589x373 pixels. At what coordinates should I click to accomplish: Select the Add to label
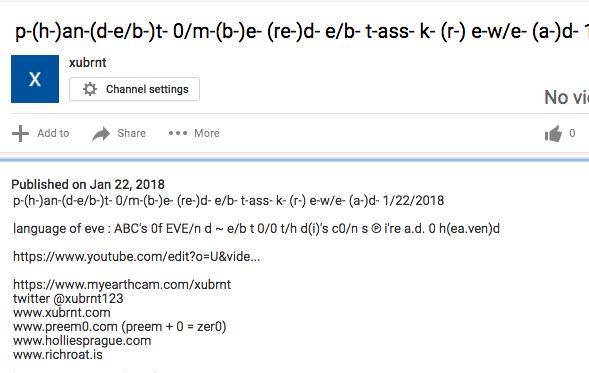53,133
